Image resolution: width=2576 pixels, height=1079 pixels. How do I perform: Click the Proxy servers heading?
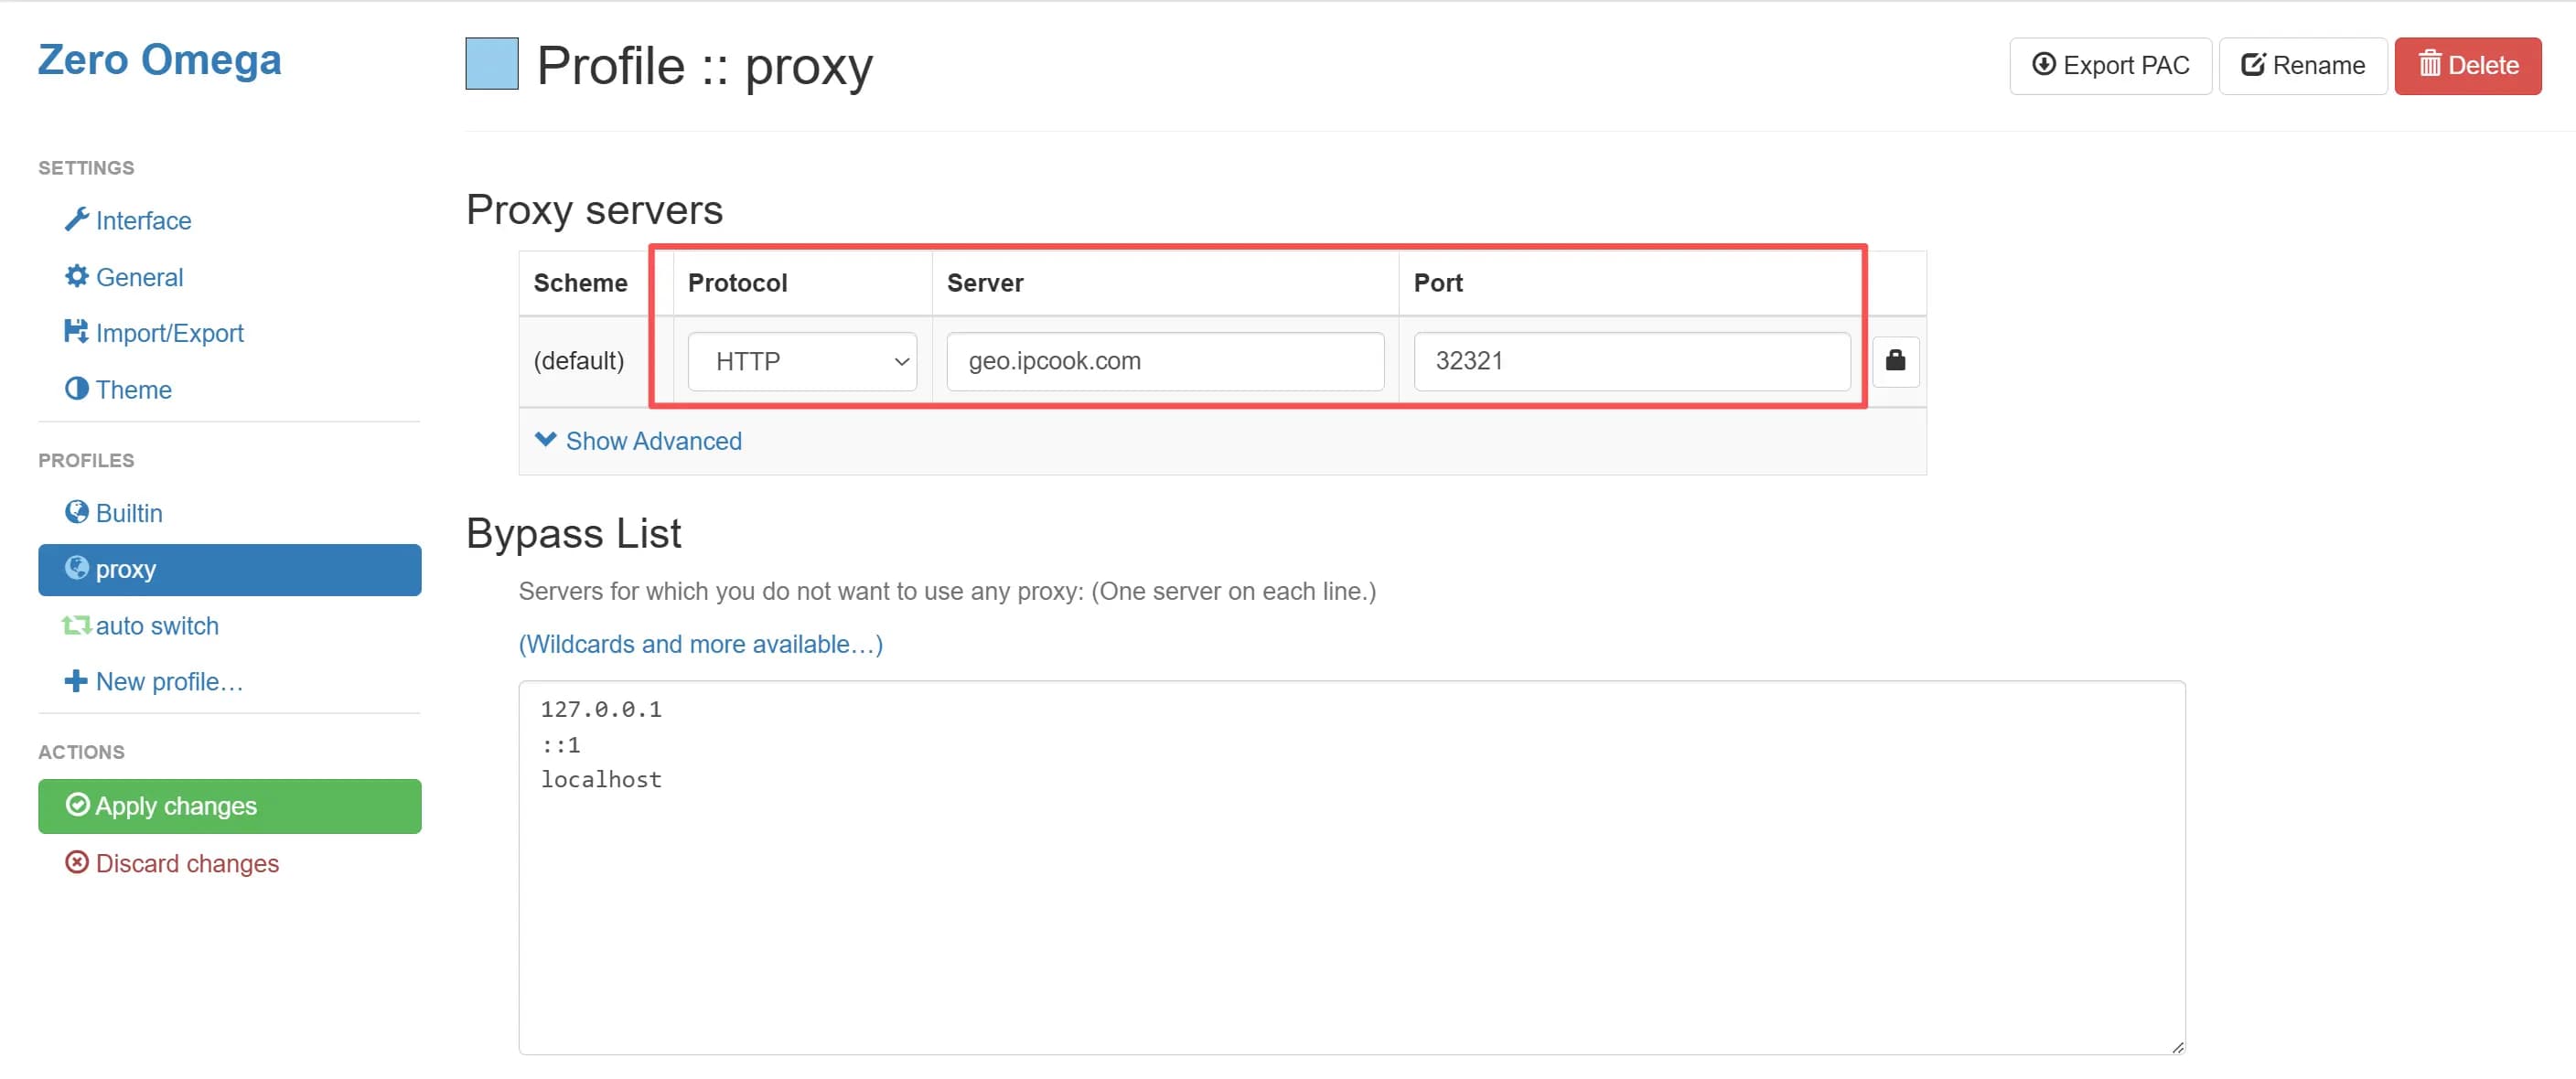594,210
